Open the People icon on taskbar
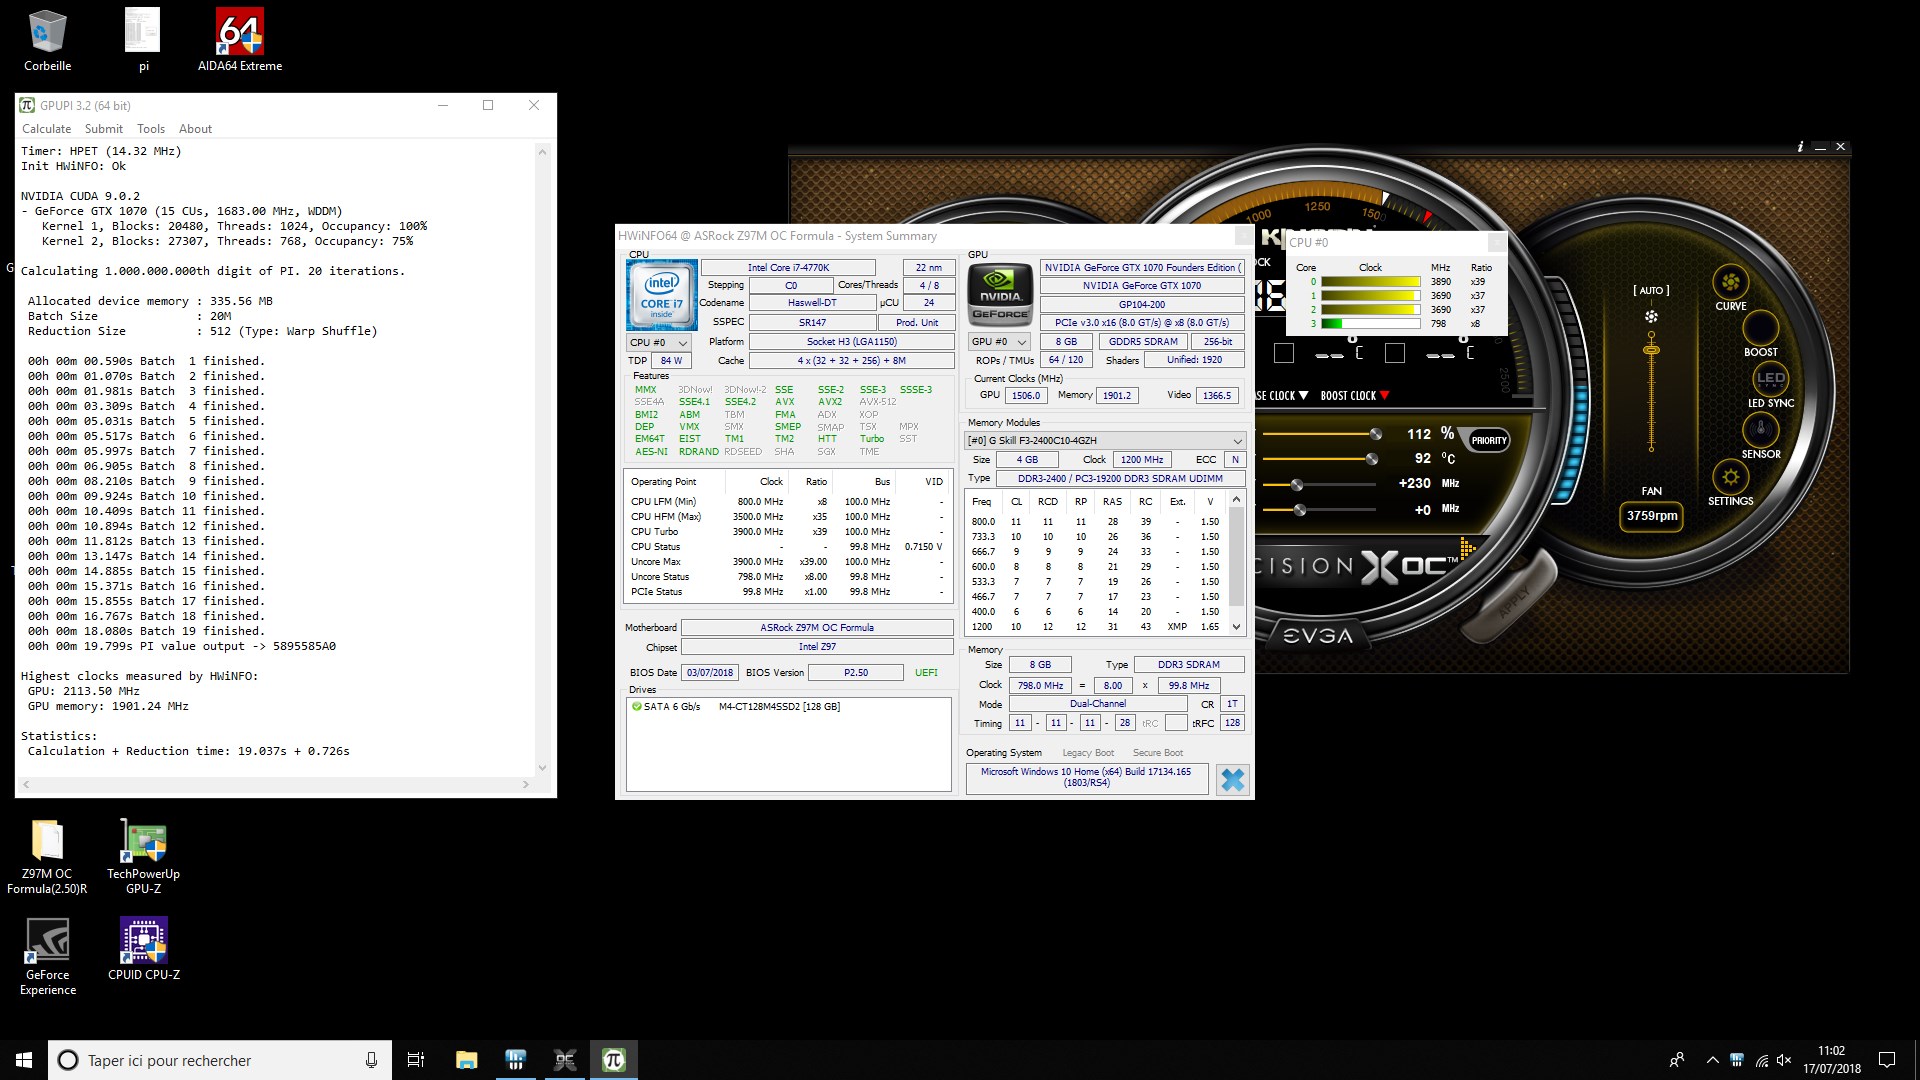Viewport: 1920px width, 1080px height. click(1677, 1060)
